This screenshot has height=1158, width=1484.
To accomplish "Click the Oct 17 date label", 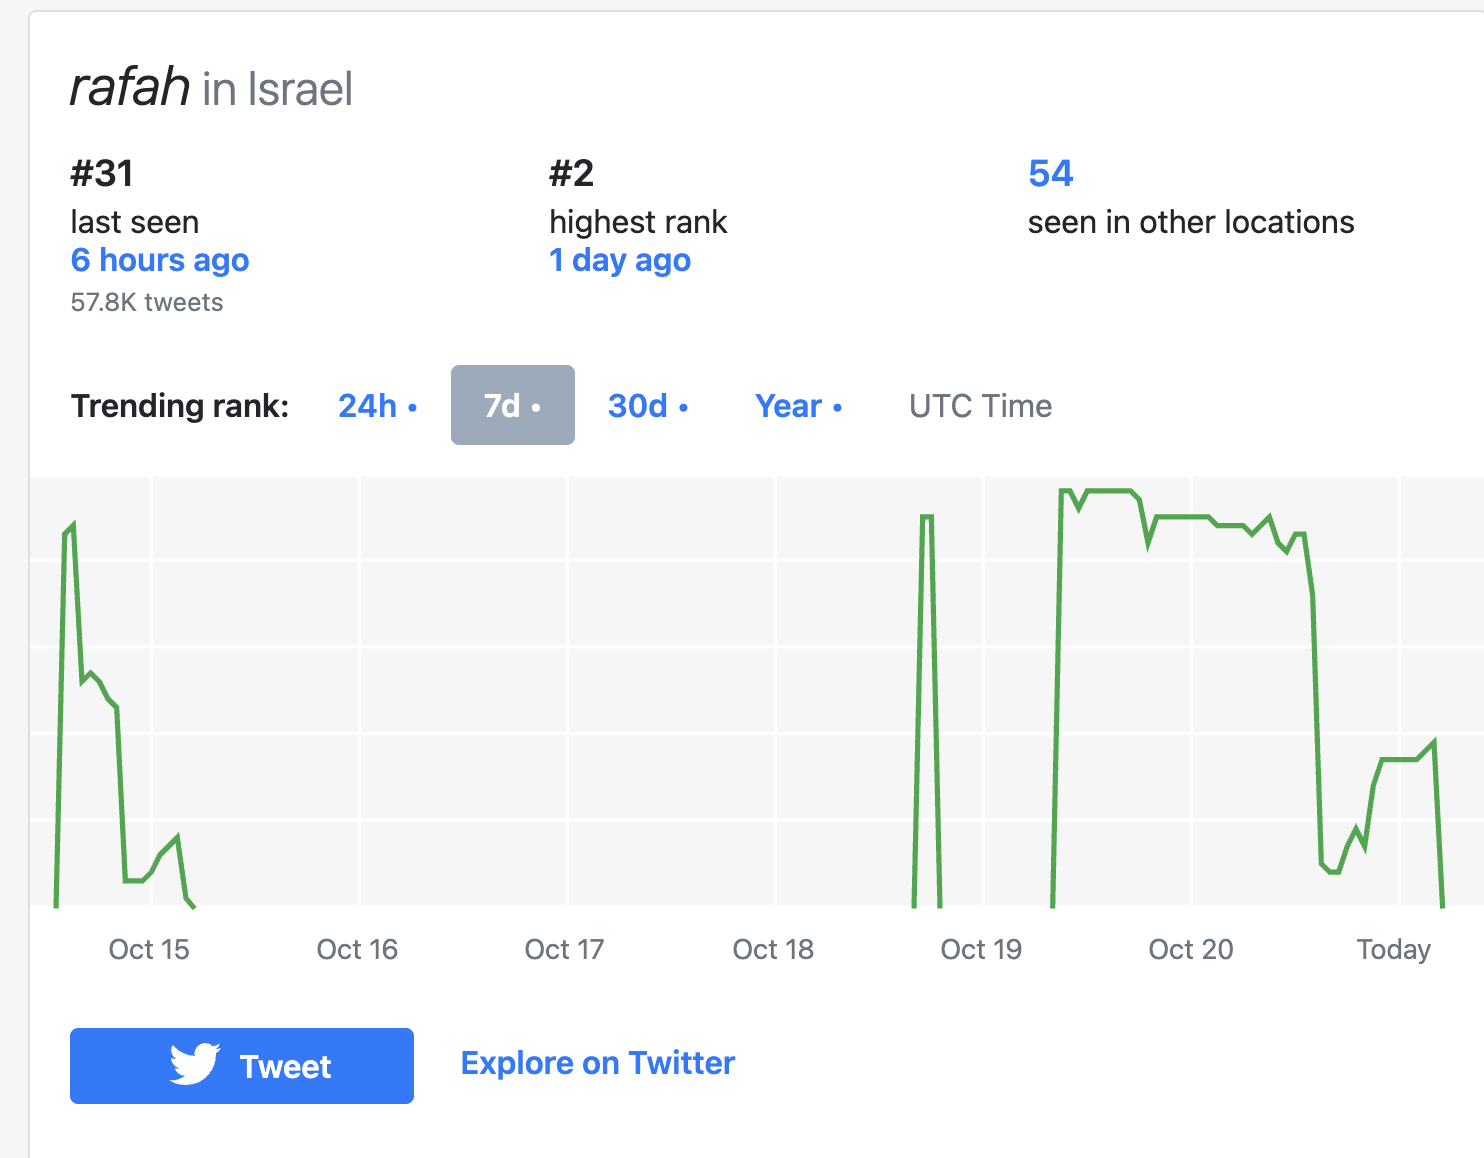I will coord(564,949).
